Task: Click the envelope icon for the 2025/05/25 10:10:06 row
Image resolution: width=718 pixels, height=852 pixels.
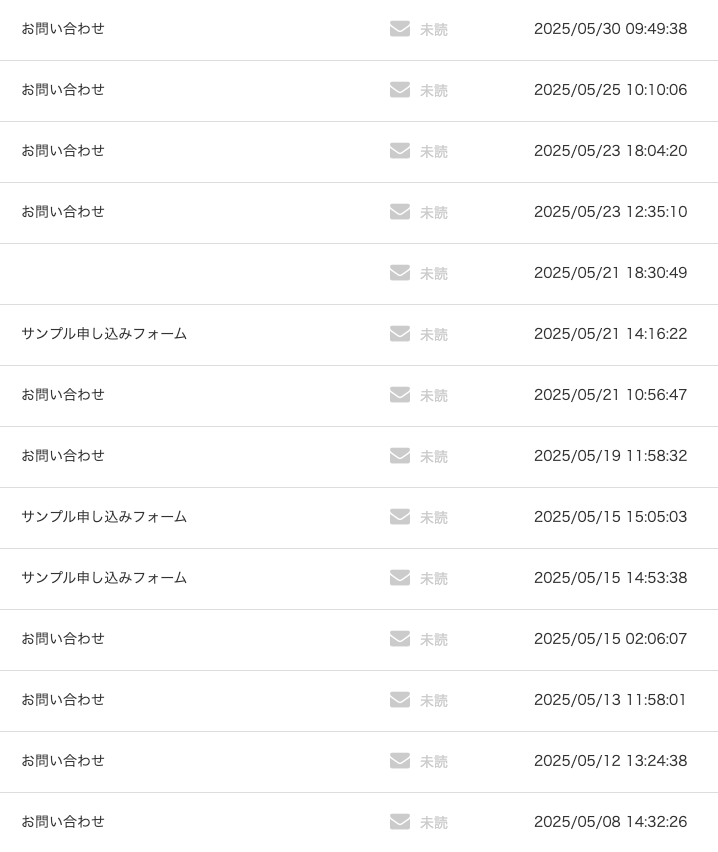Action: pyautogui.click(x=400, y=90)
